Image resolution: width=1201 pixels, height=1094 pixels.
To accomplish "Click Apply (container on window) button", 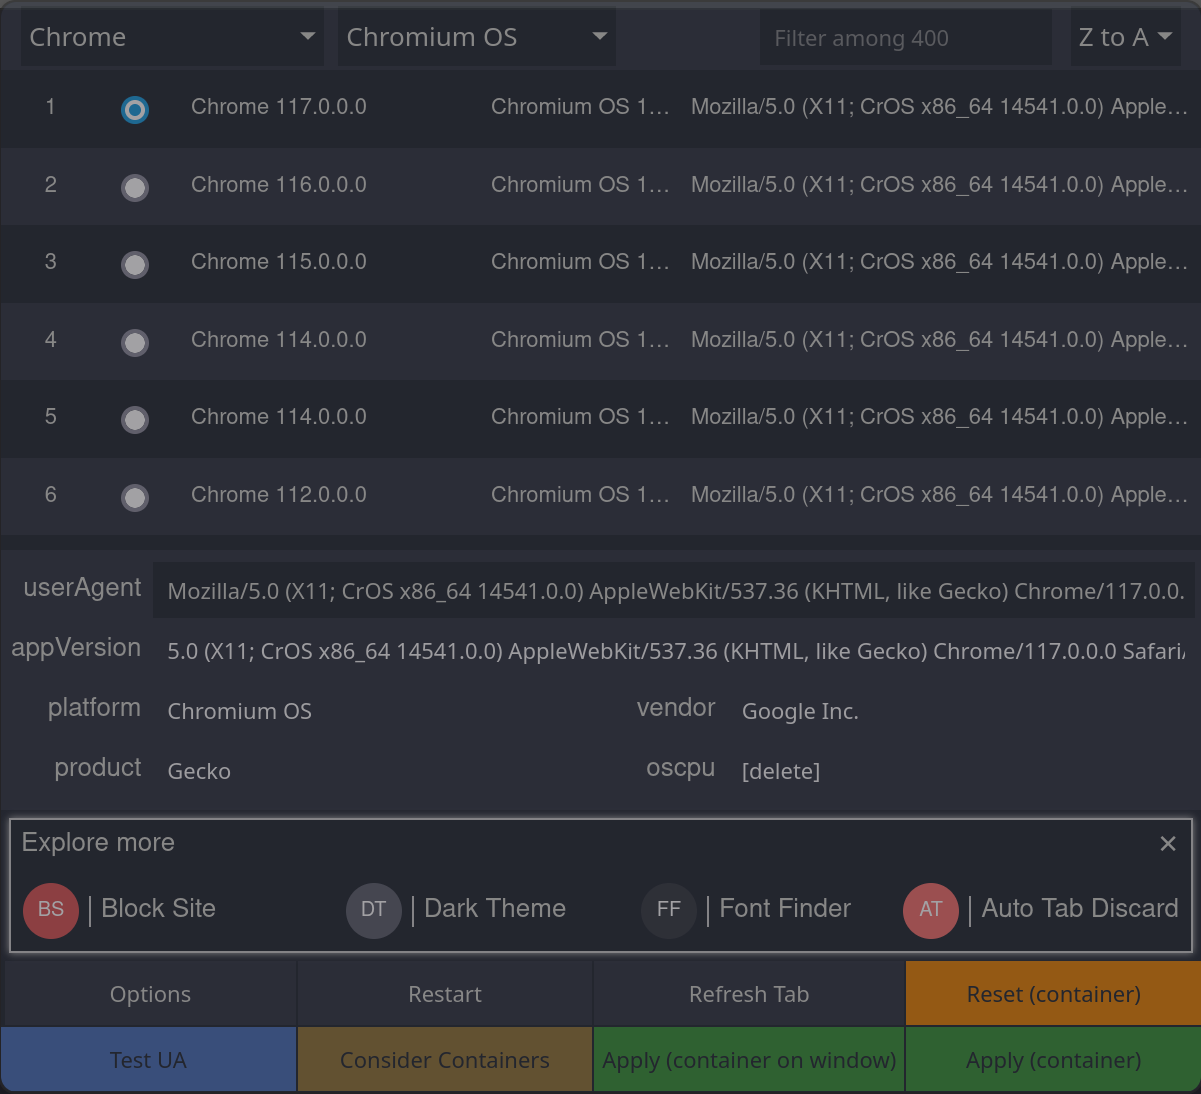I will tap(749, 1060).
